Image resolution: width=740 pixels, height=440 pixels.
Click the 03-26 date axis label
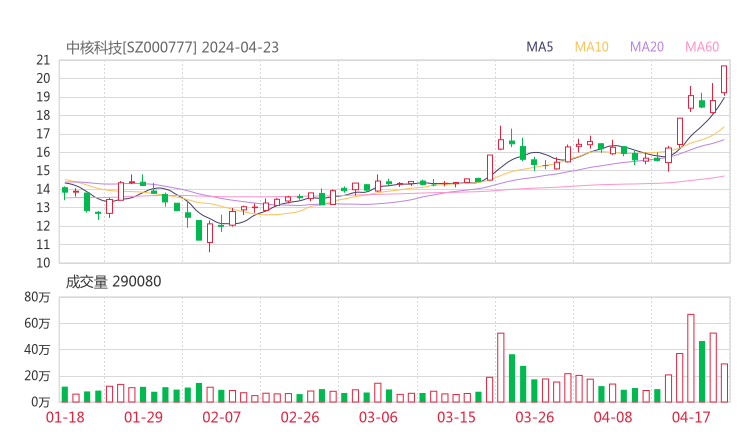[534, 417]
